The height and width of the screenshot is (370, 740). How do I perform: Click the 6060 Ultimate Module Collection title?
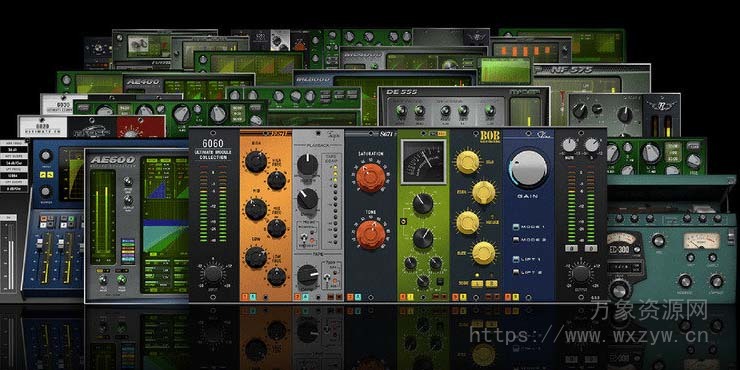pos(213,149)
